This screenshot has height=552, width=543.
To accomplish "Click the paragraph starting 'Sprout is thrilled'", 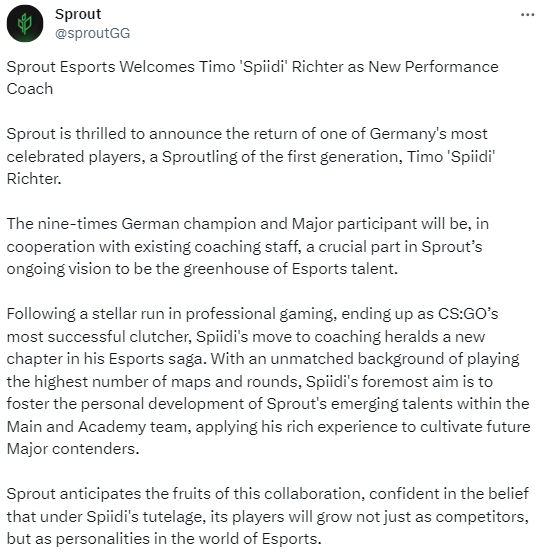I will point(251,156).
